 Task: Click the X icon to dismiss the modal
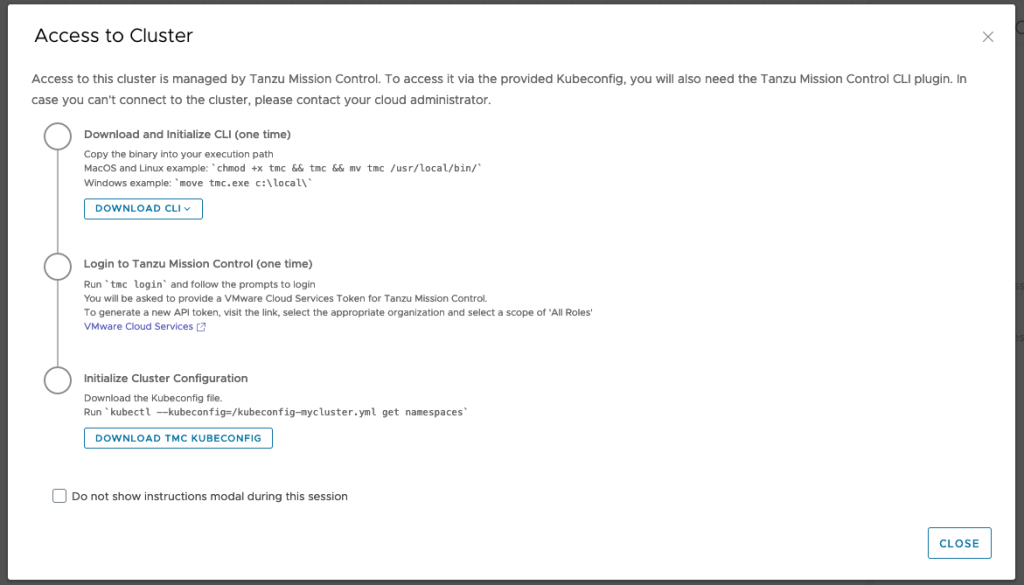pyautogui.click(x=988, y=37)
